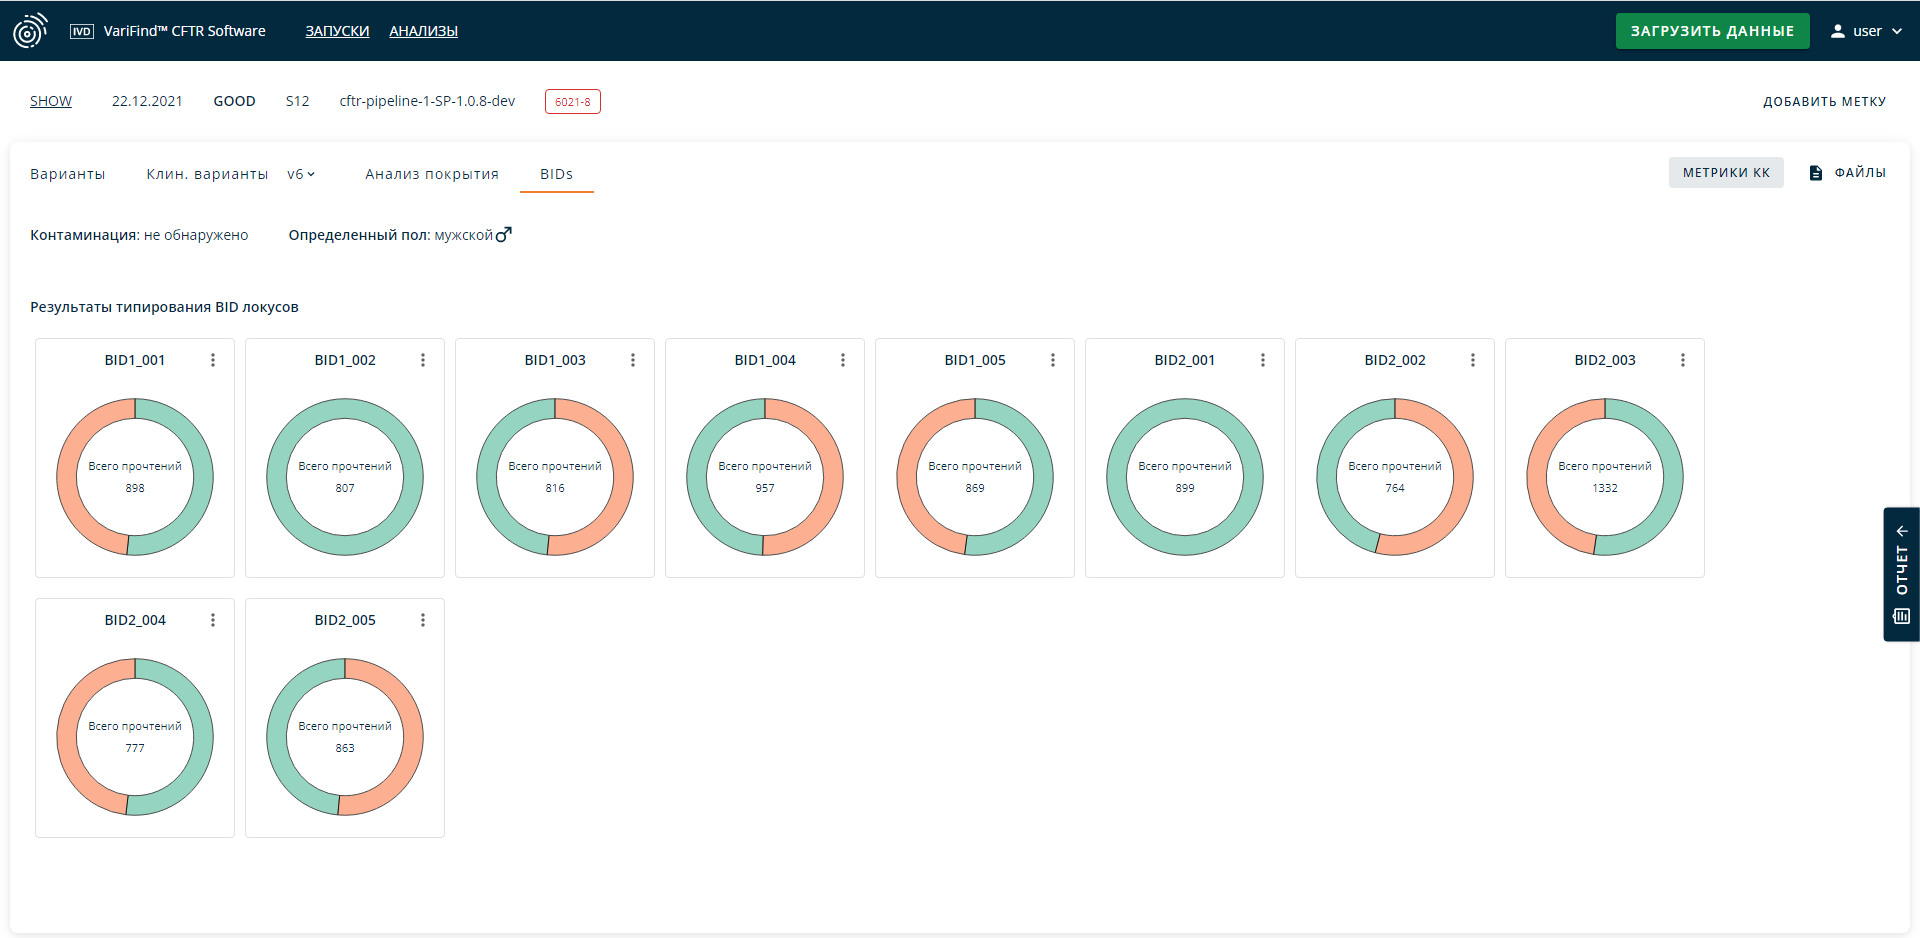1920x938 pixels.
Task: Open the ОТЧЕТ report side tab
Action: coord(1902,574)
